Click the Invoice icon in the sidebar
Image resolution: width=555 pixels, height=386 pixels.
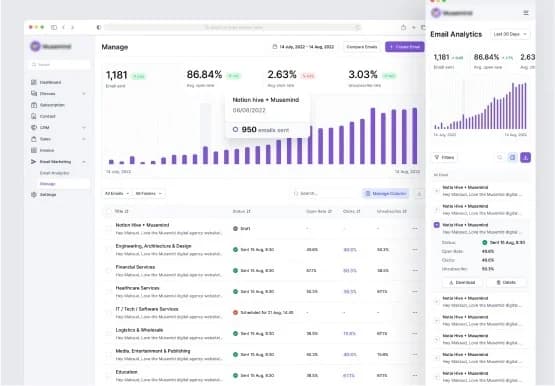[34, 150]
